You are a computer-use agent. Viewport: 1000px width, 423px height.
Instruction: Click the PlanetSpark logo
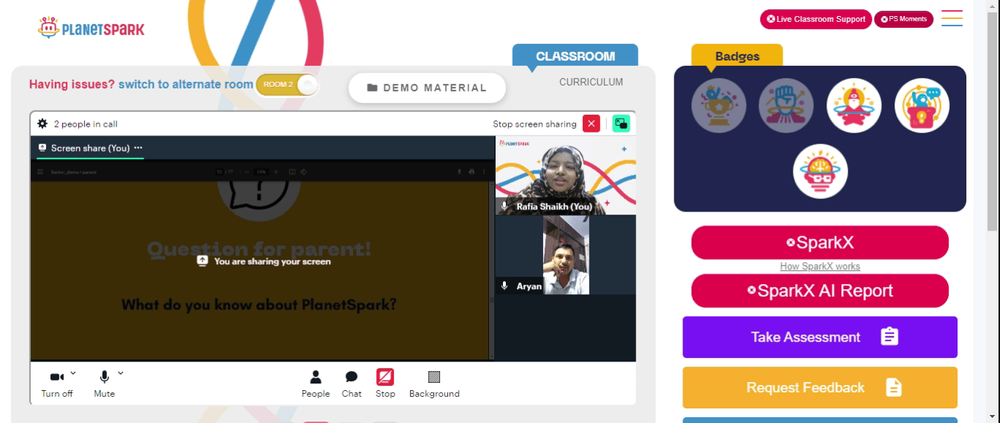[x=91, y=27]
